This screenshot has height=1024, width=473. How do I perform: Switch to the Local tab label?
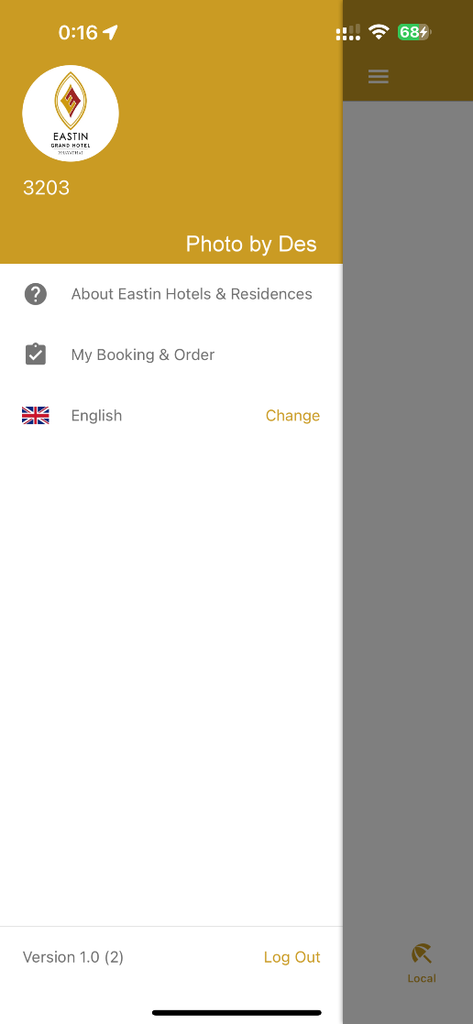click(x=421, y=978)
